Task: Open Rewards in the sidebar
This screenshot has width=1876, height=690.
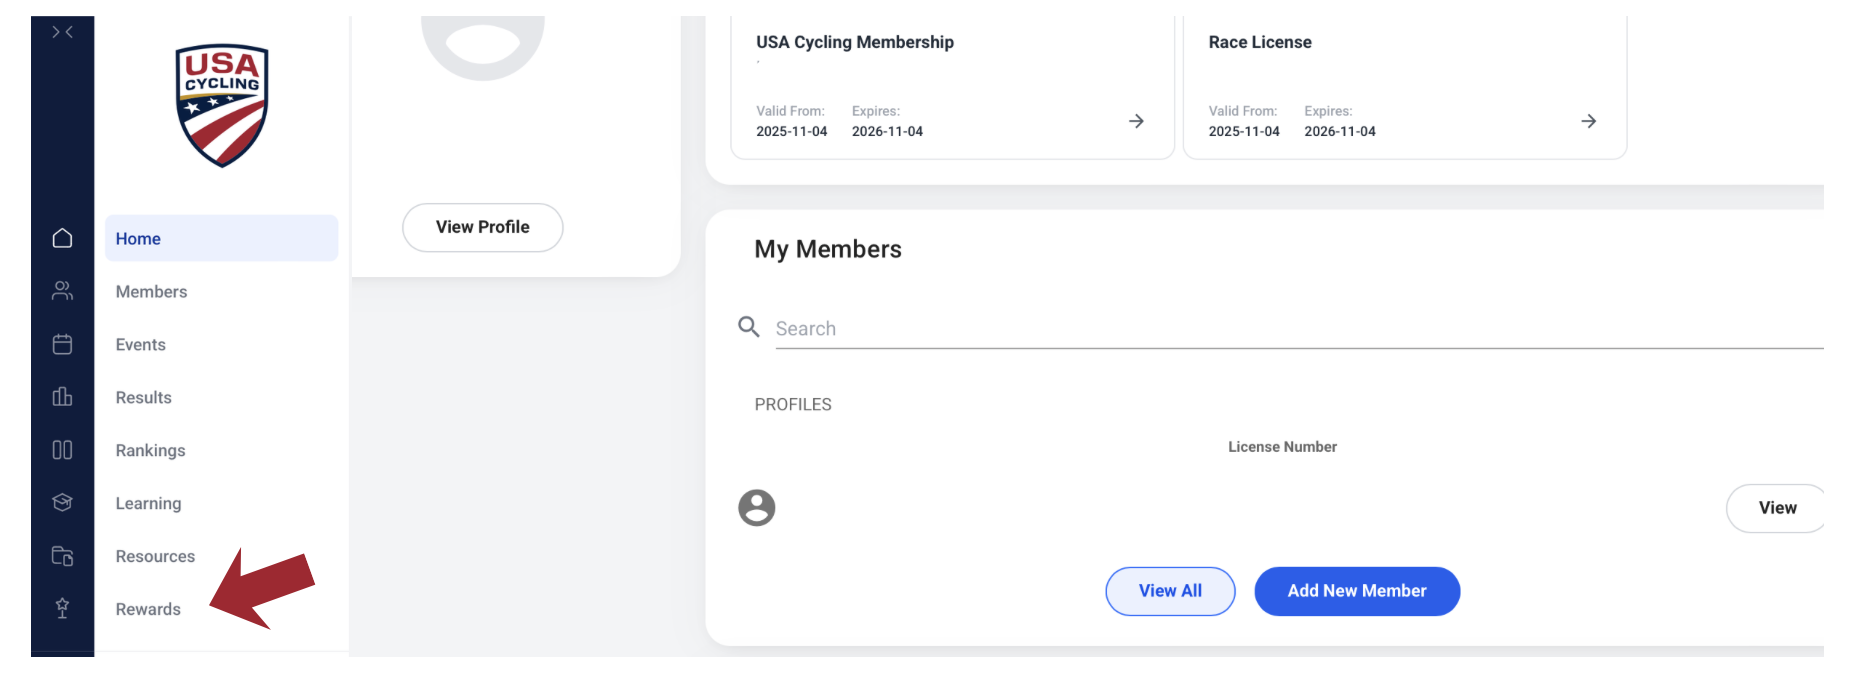Action: (148, 610)
